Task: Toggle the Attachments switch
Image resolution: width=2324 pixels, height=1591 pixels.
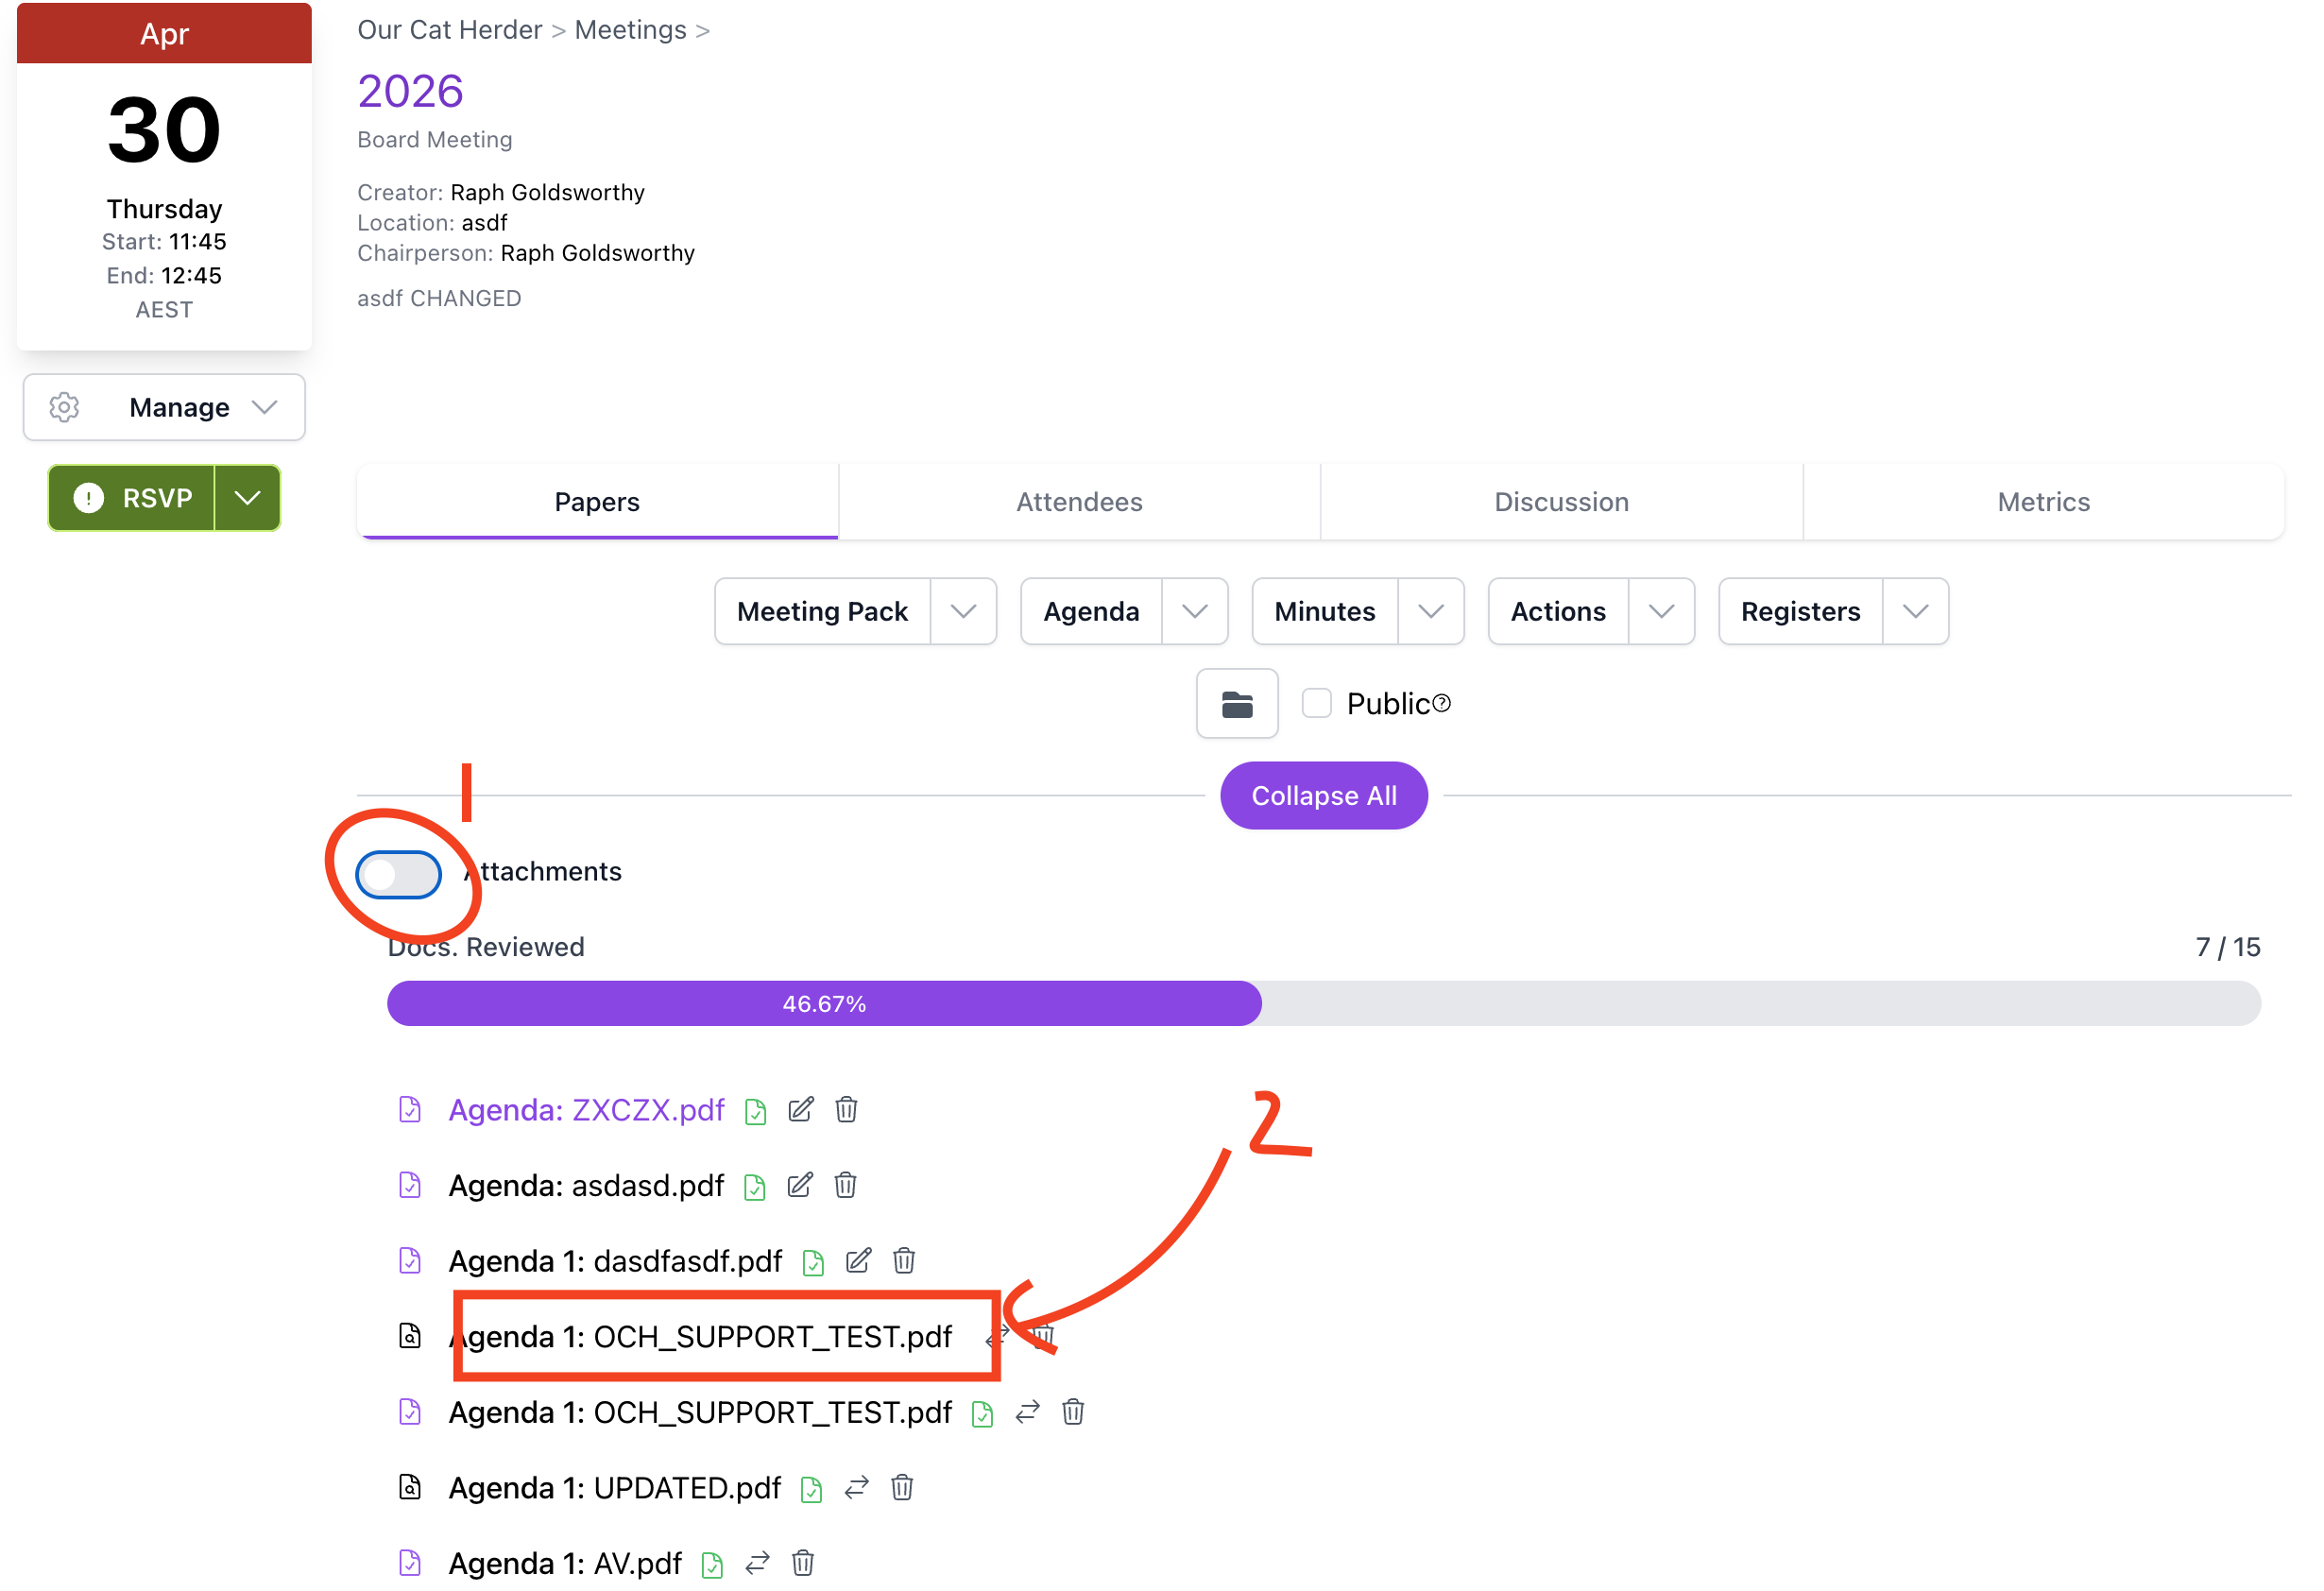Action: pos(398,874)
